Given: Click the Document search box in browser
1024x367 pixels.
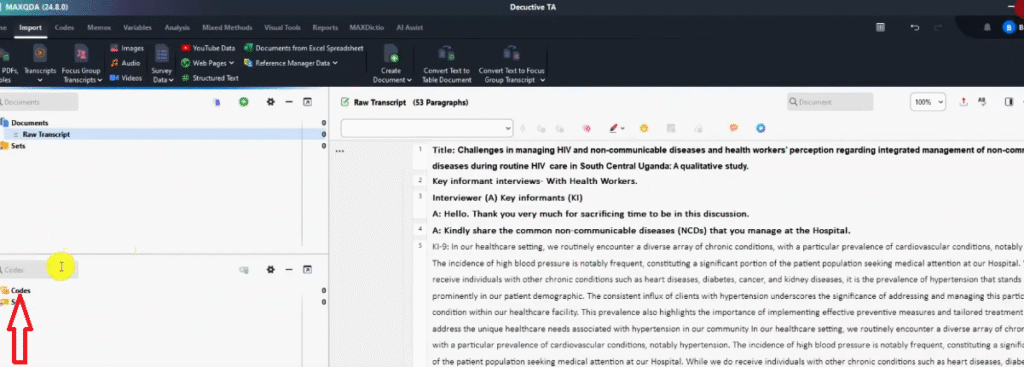Looking at the screenshot, I should (x=829, y=102).
